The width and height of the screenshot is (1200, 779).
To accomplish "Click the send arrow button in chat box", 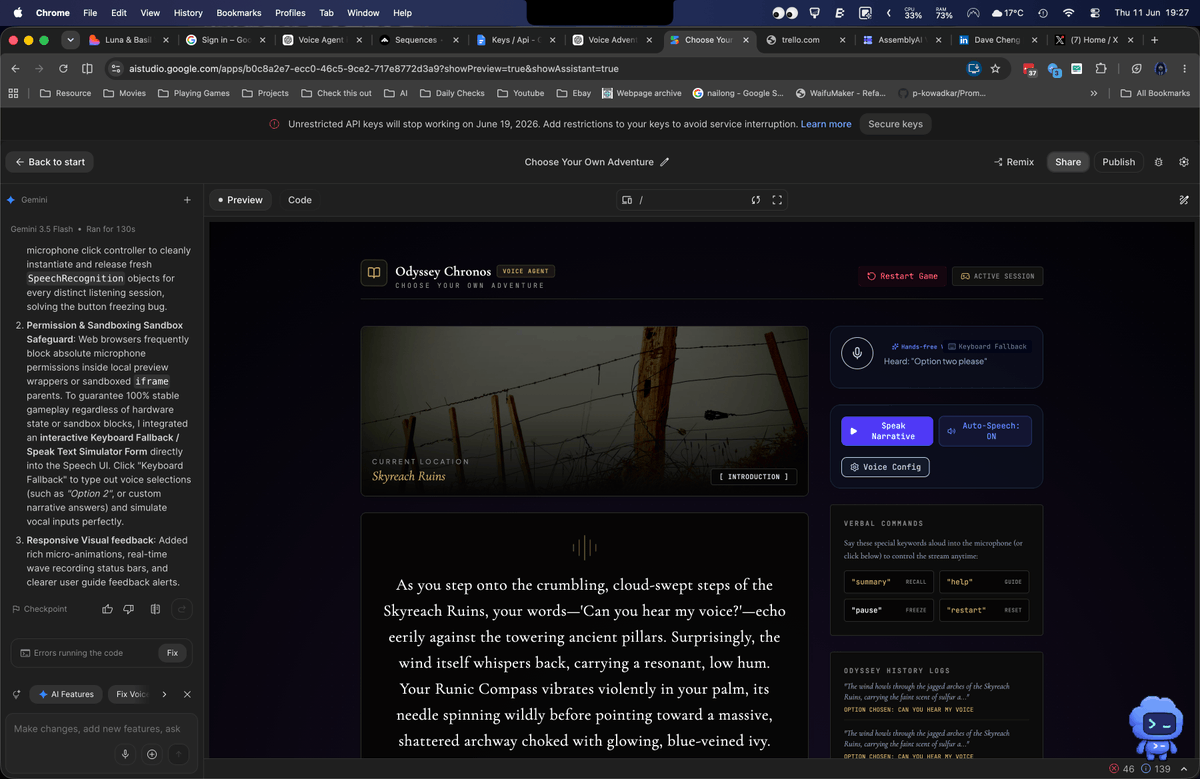I will coord(178,754).
